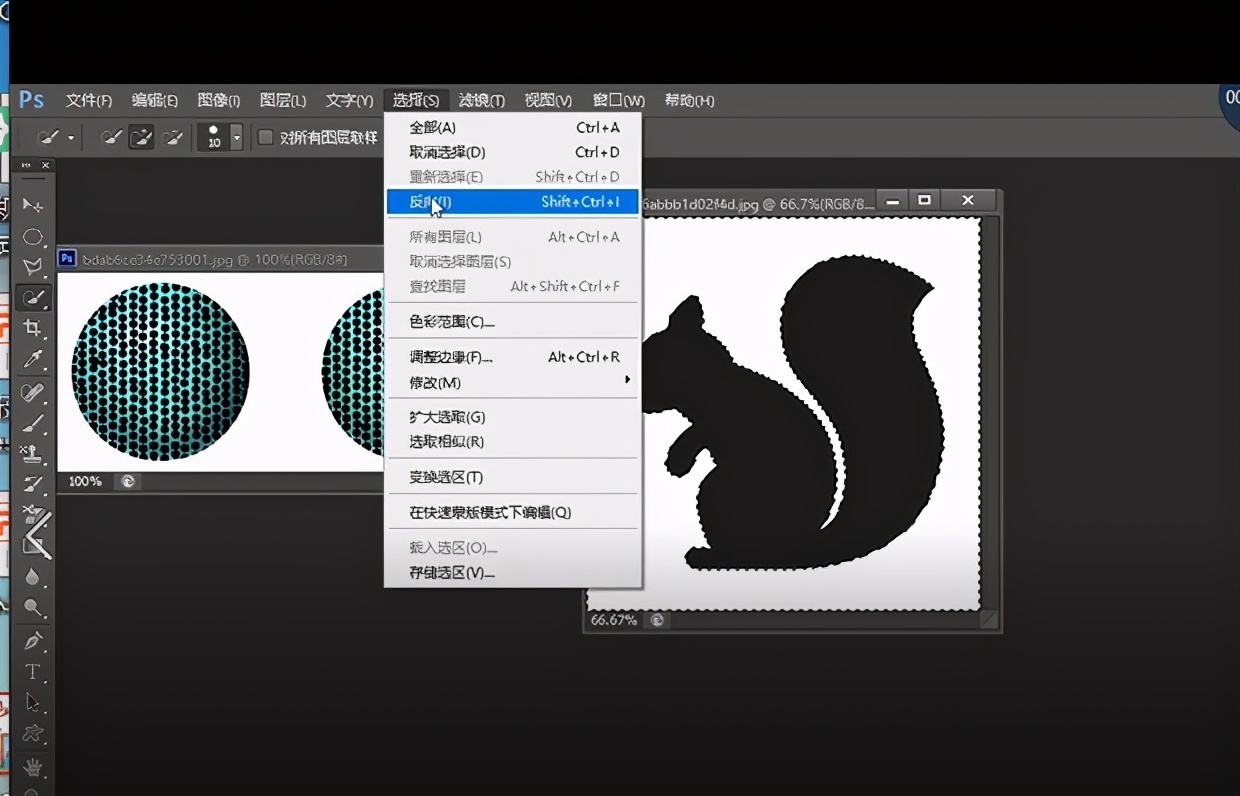Viewport: 1240px width, 796px height.
Task: Open the brush size dropdown
Action: tap(236, 137)
